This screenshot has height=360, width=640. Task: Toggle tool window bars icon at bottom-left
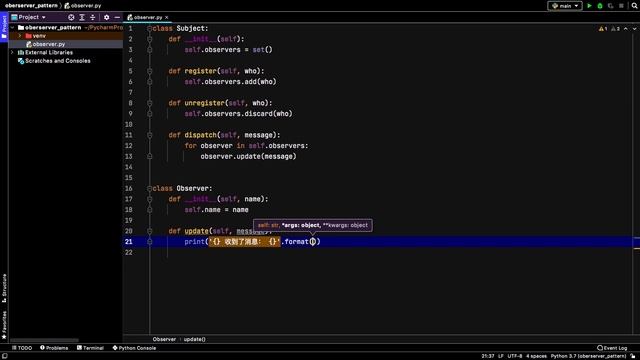pyautogui.click(x=4, y=356)
